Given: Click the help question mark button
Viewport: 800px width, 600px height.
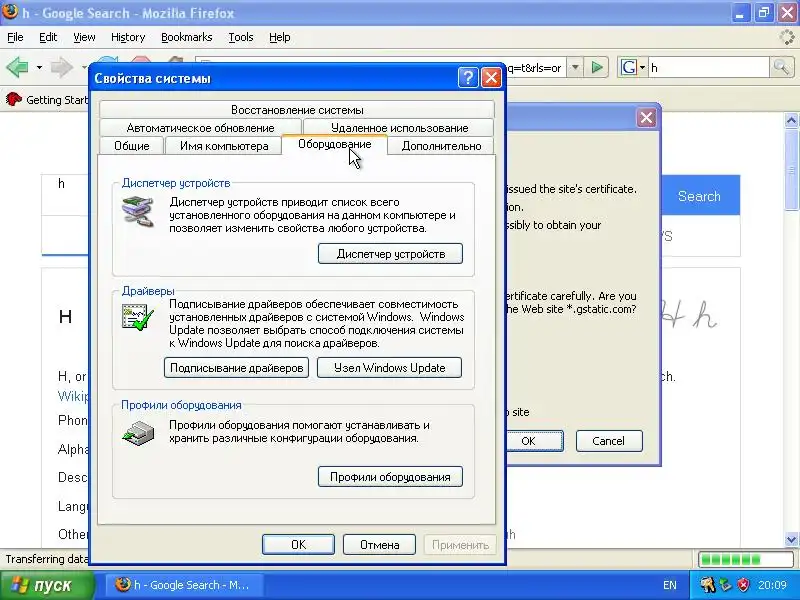Looking at the screenshot, I should pos(468,78).
